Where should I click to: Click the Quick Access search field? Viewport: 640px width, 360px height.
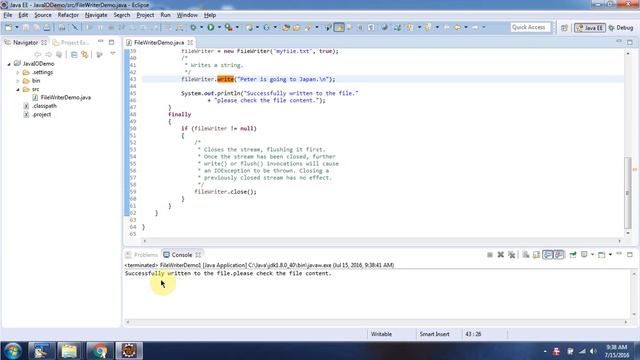[x=530, y=27]
